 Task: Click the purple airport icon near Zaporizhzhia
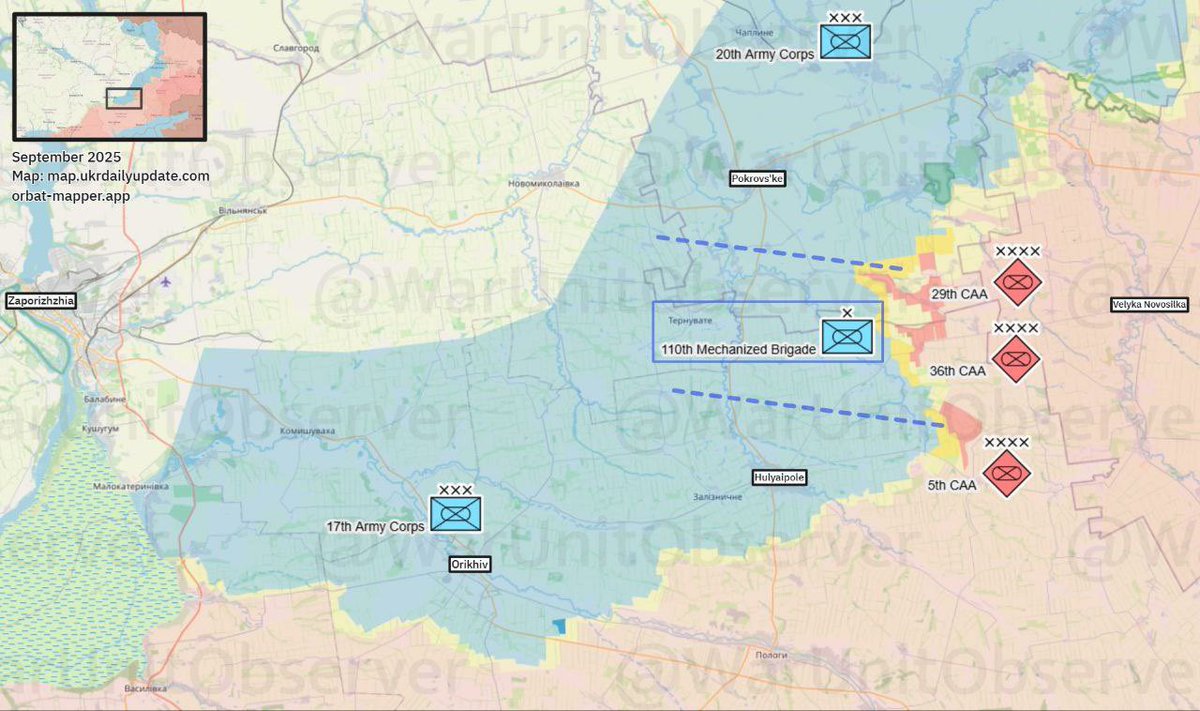[x=166, y=281]
